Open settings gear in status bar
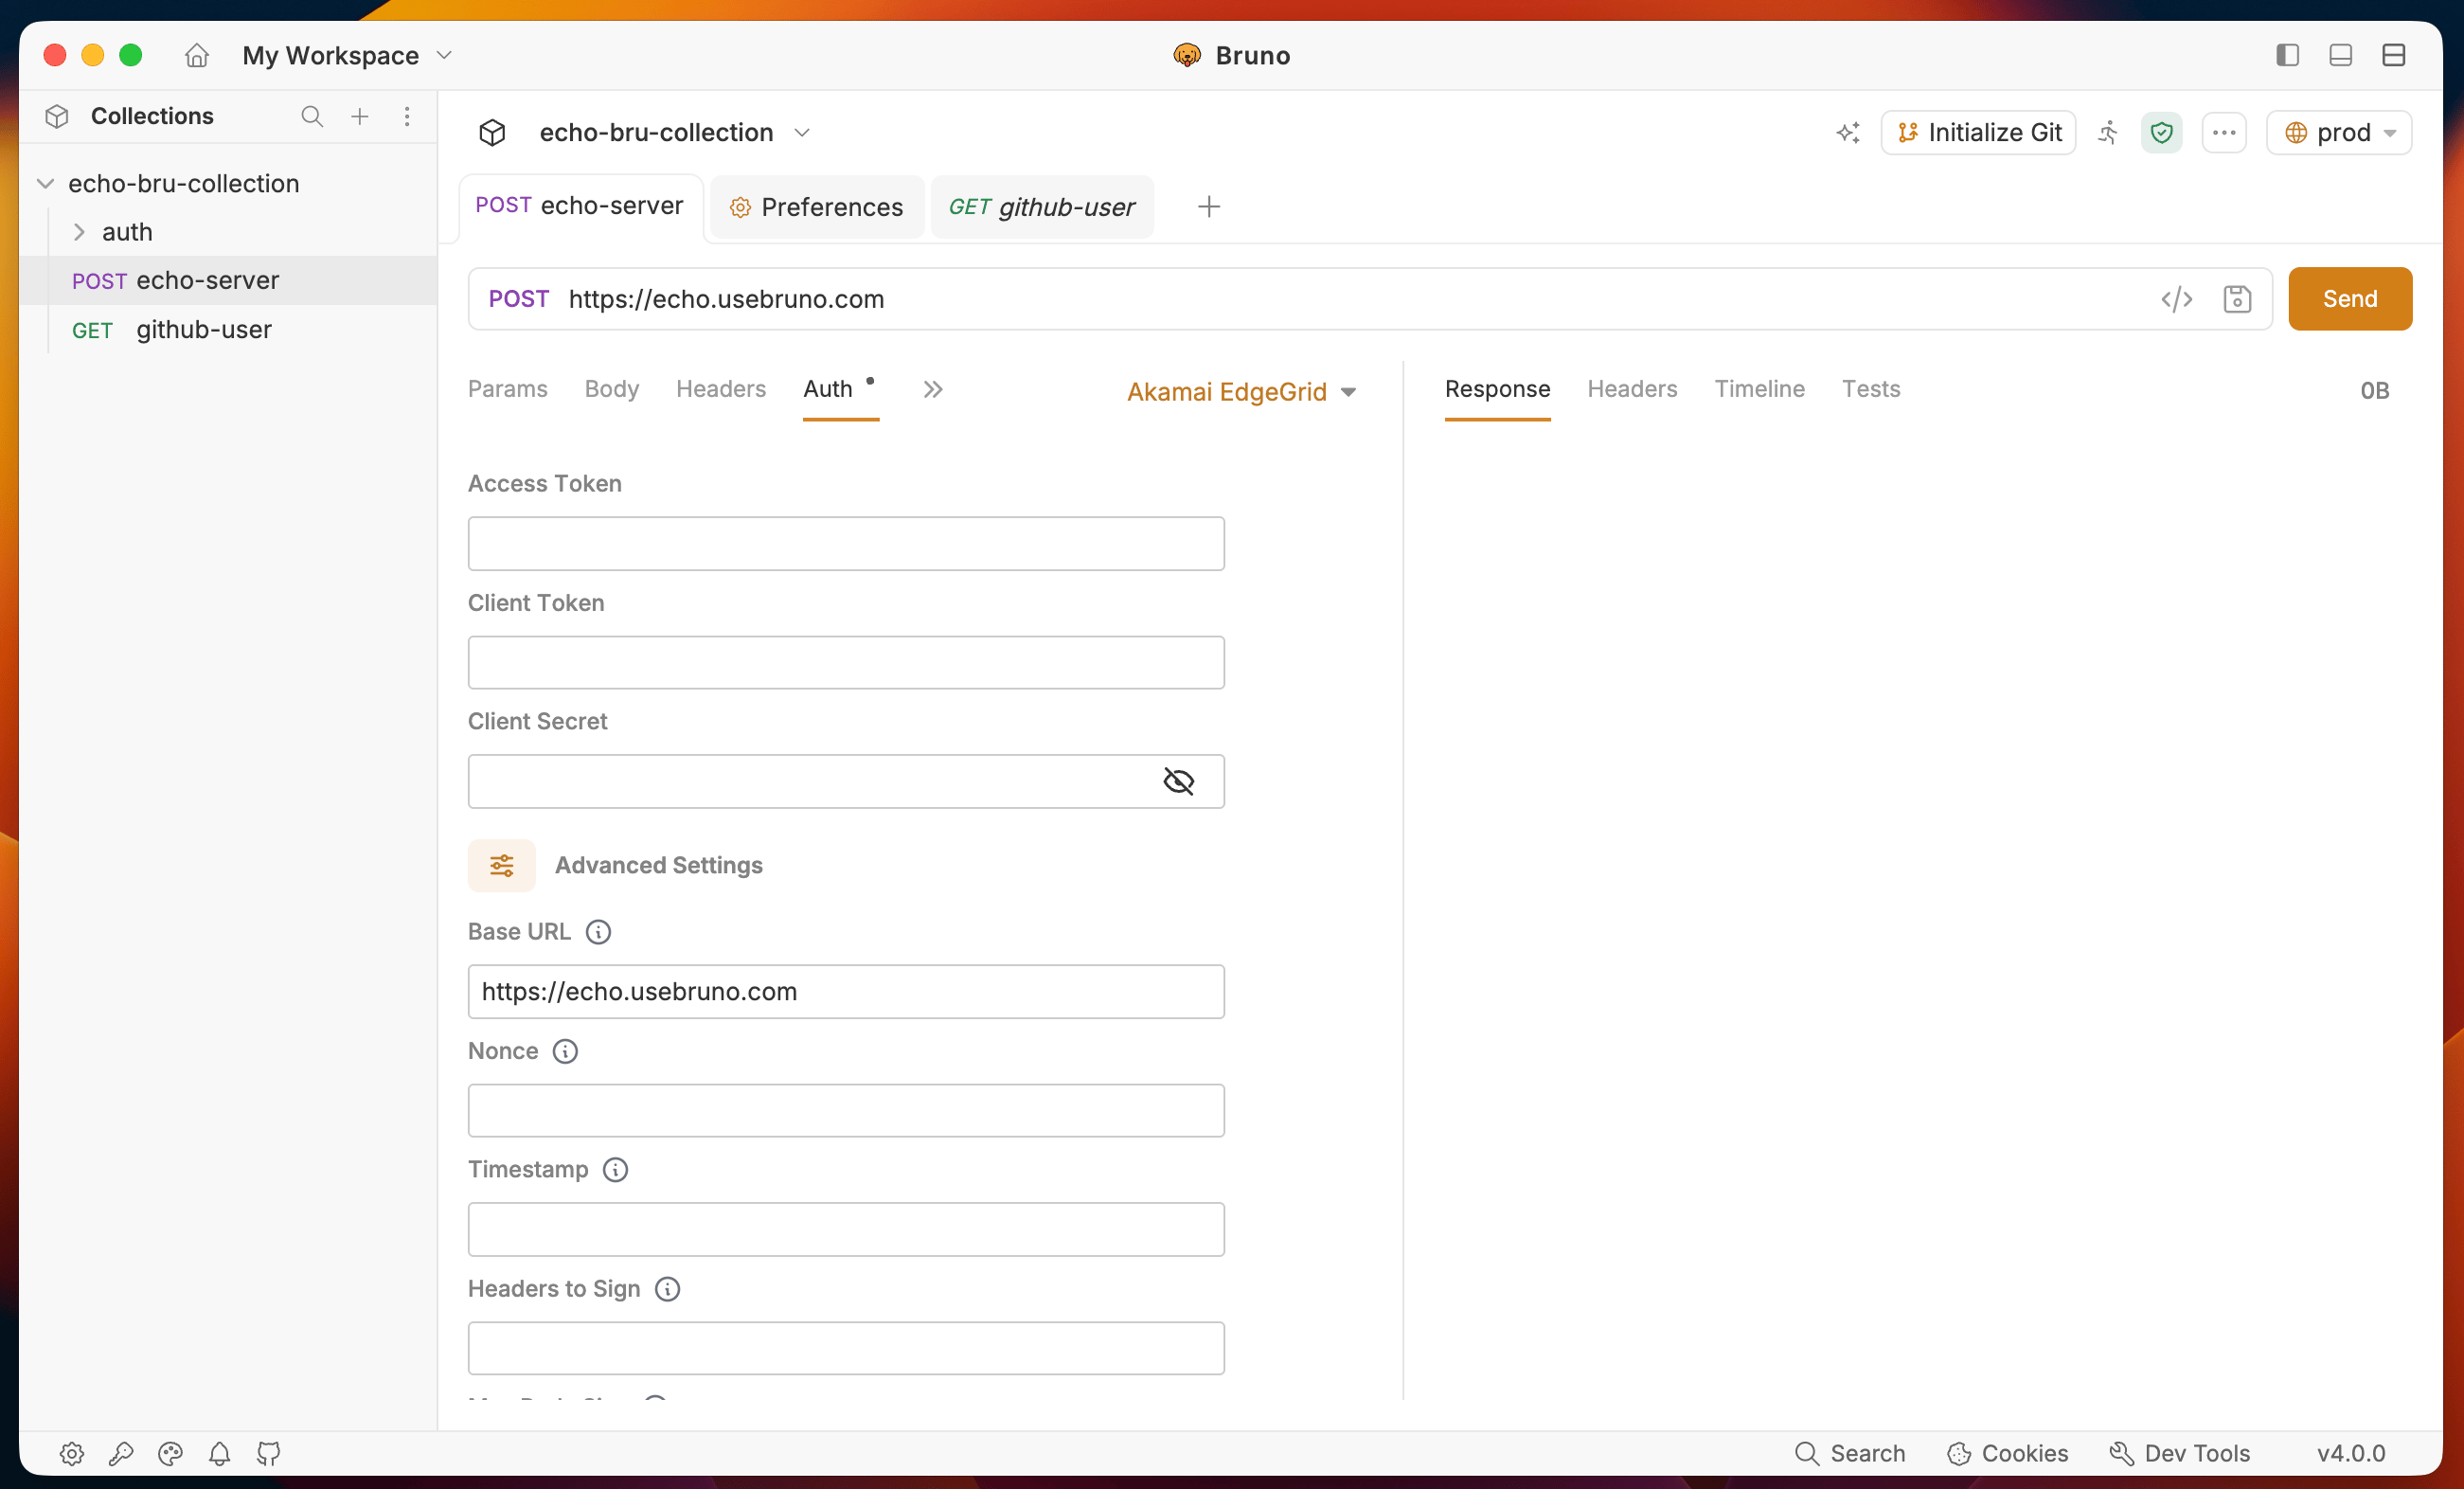 [72, 1453]
